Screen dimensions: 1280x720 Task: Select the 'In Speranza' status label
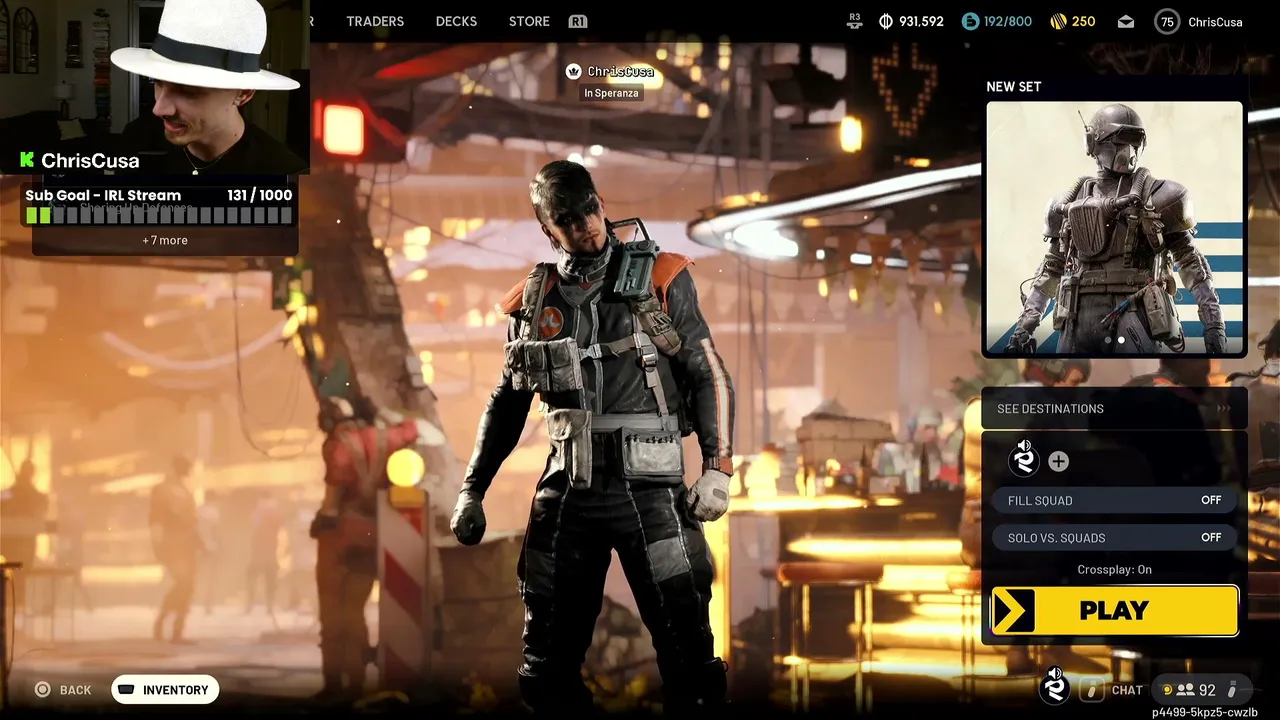tap(611, 93)
